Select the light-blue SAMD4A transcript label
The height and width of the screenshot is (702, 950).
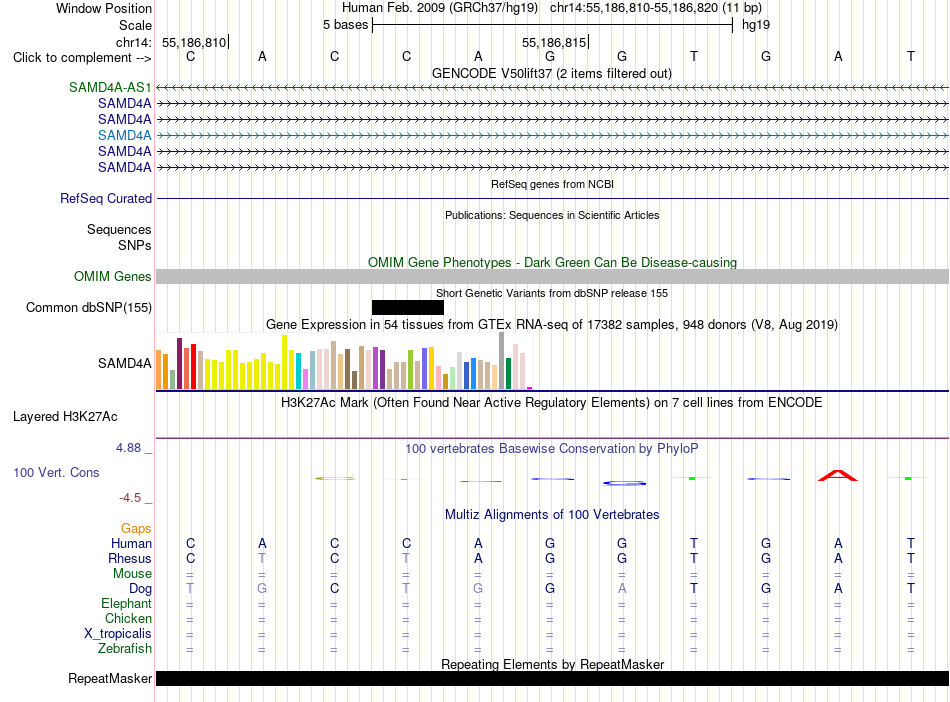[125, 135]
